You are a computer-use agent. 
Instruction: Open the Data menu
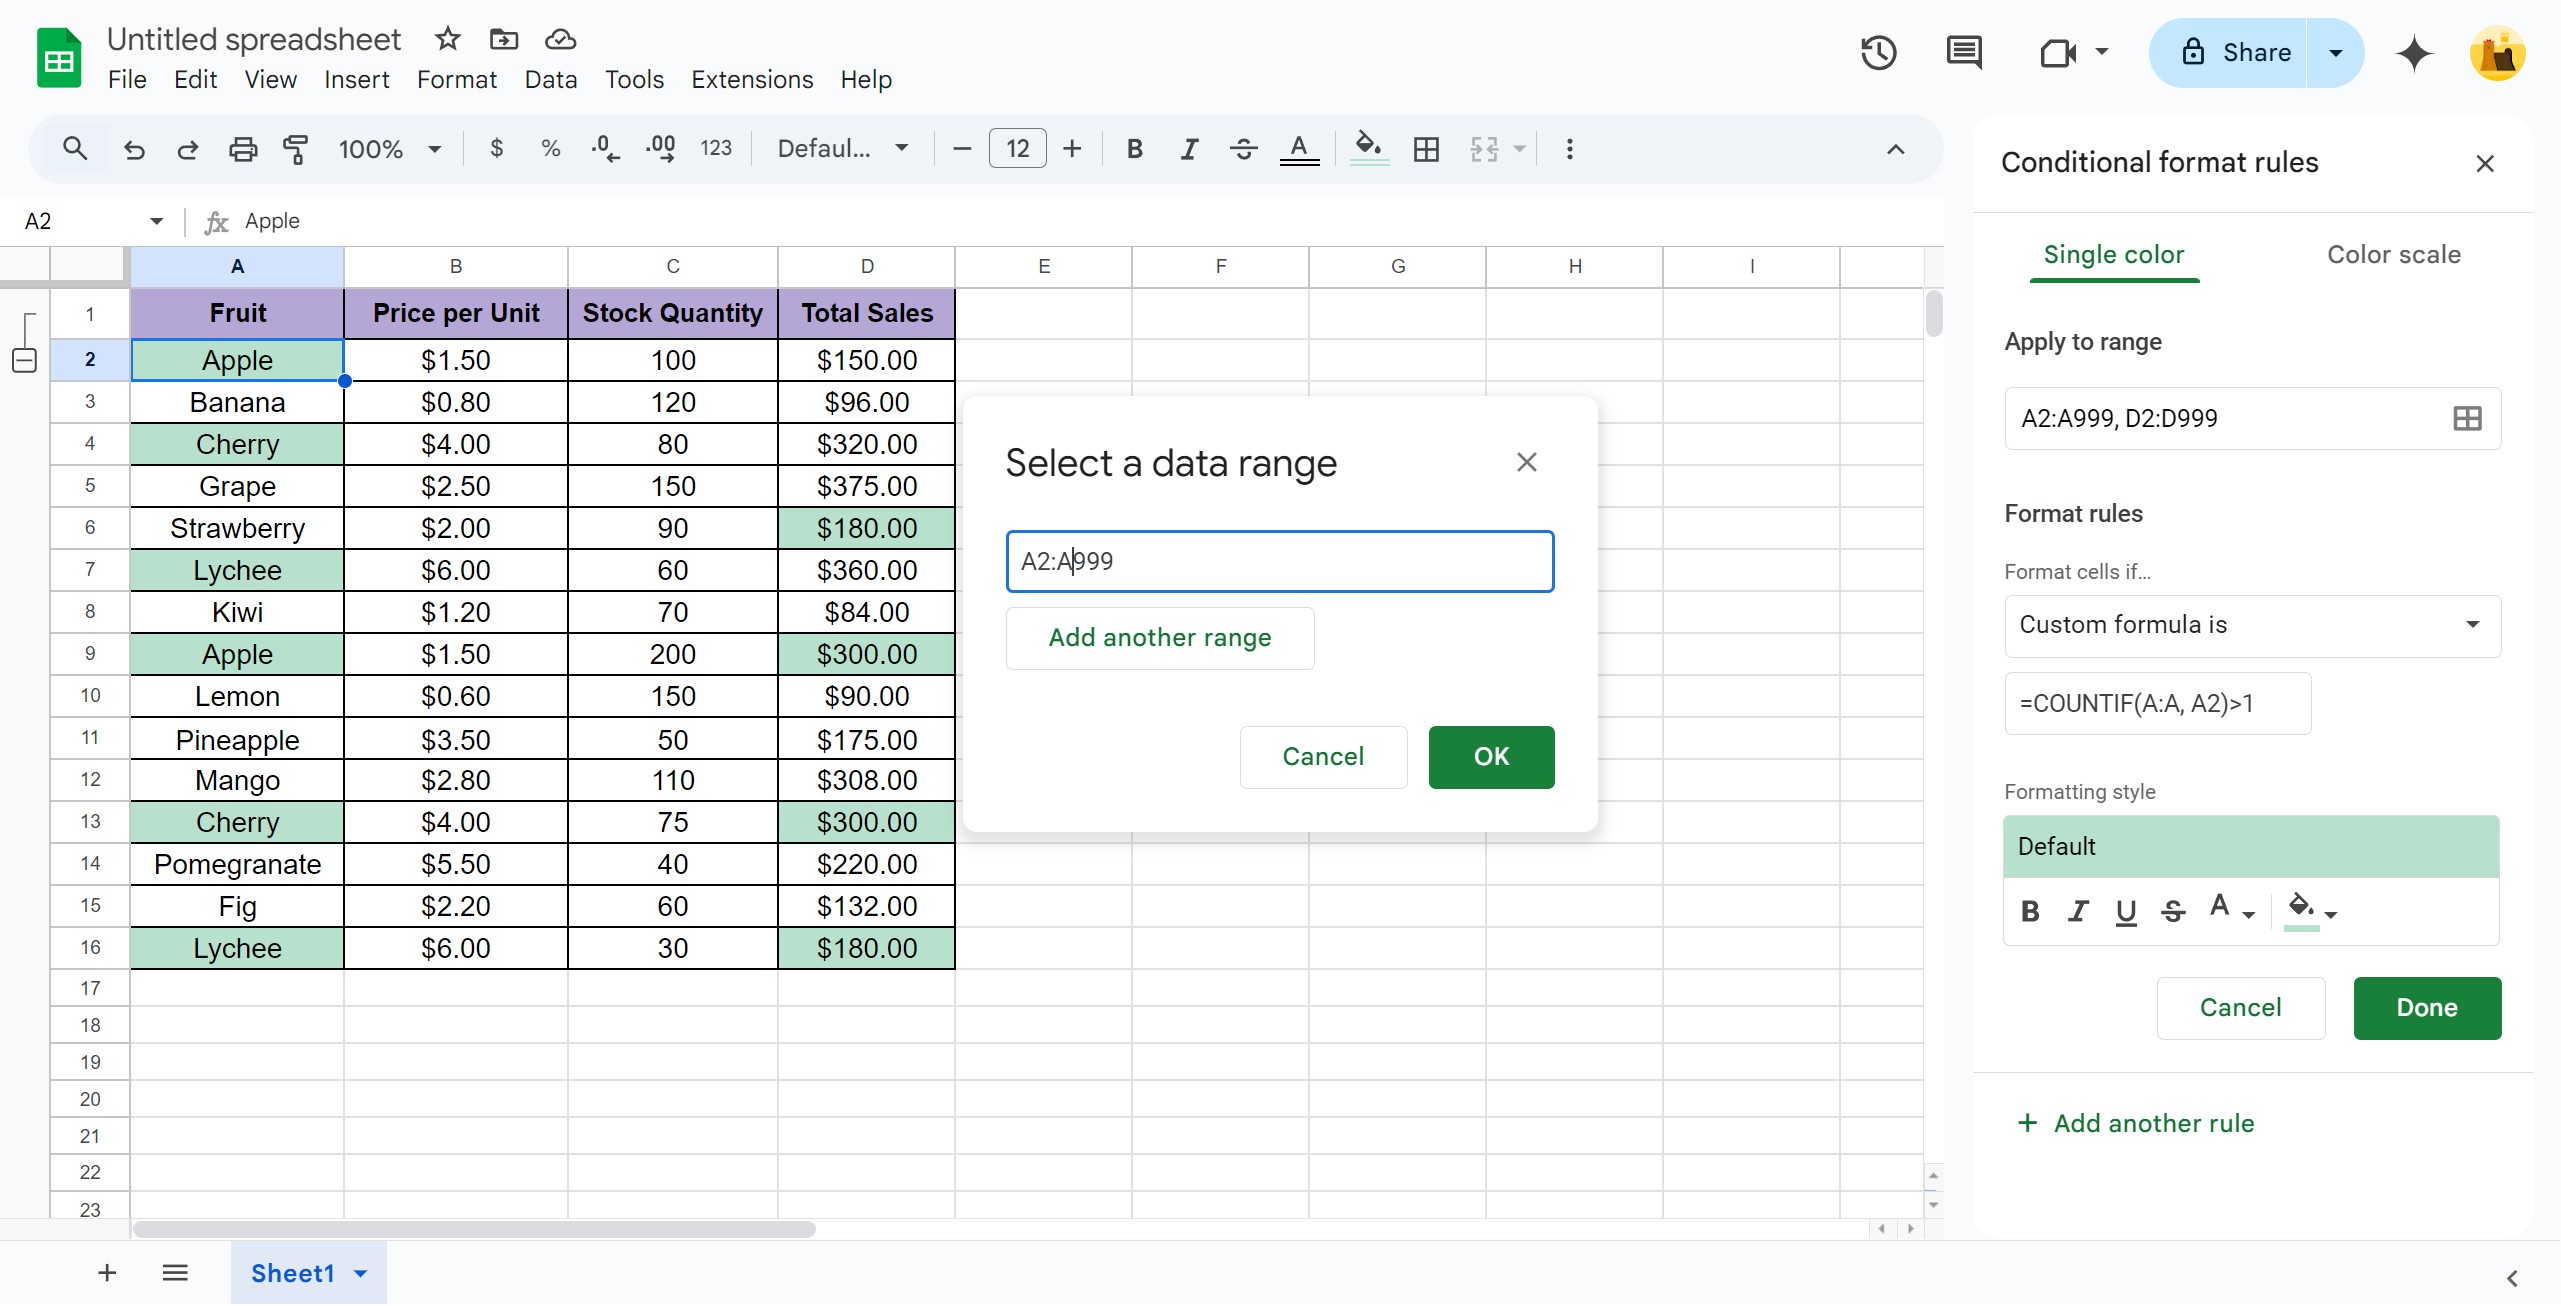(550, 79)
